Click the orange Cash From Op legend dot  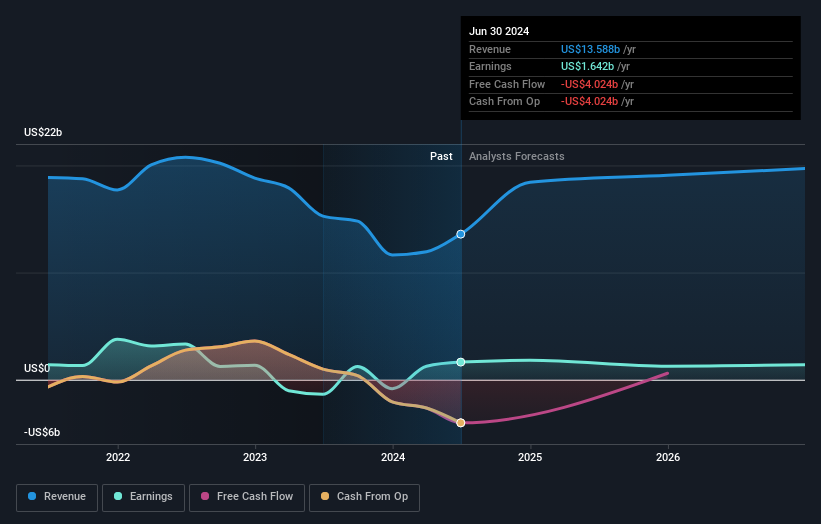325,496
